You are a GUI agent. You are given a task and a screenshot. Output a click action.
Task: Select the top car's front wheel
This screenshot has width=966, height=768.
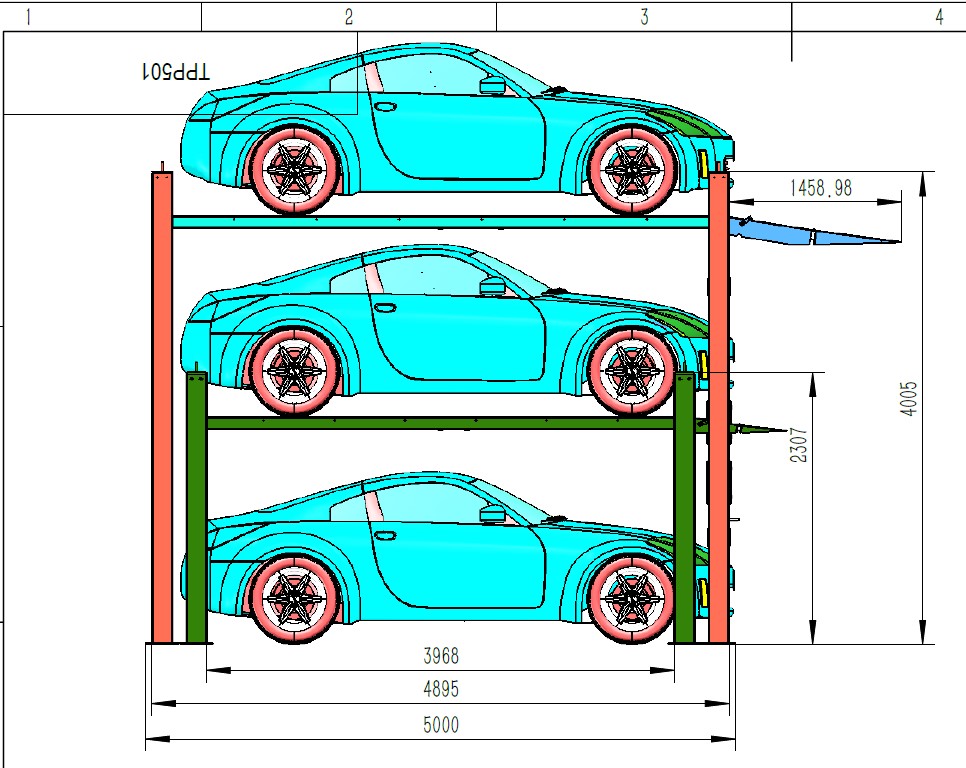click(632, 168)
